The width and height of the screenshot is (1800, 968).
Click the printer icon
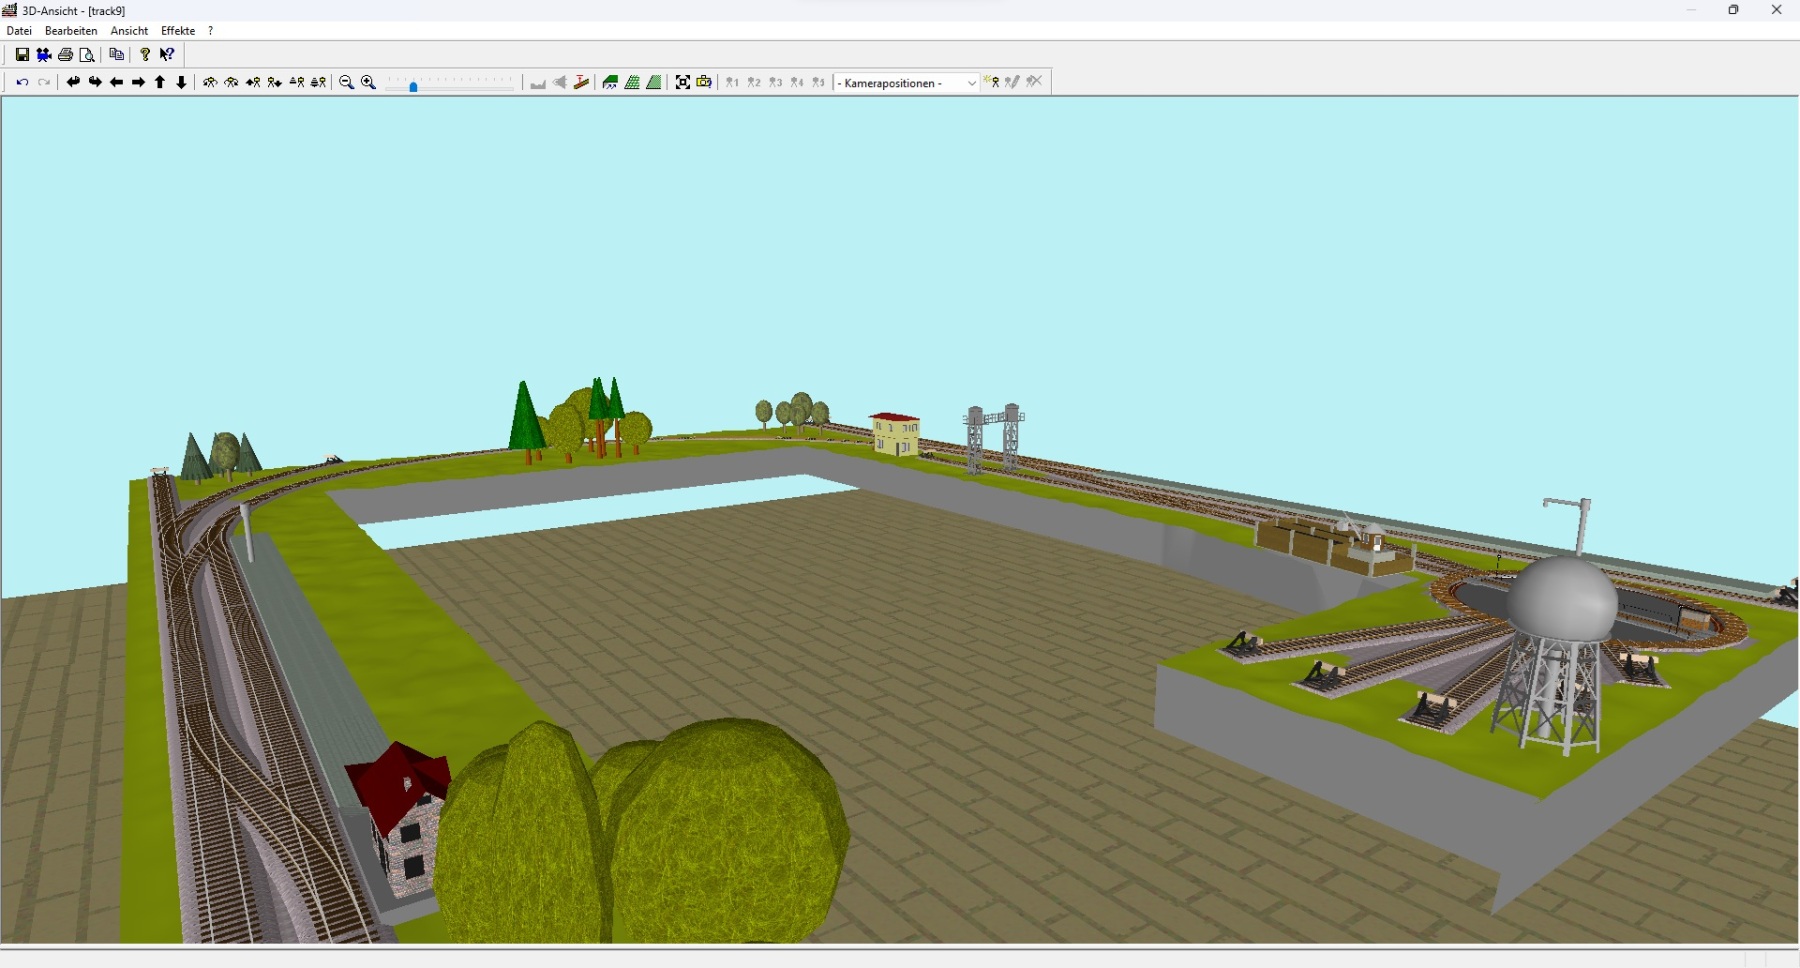65,55
